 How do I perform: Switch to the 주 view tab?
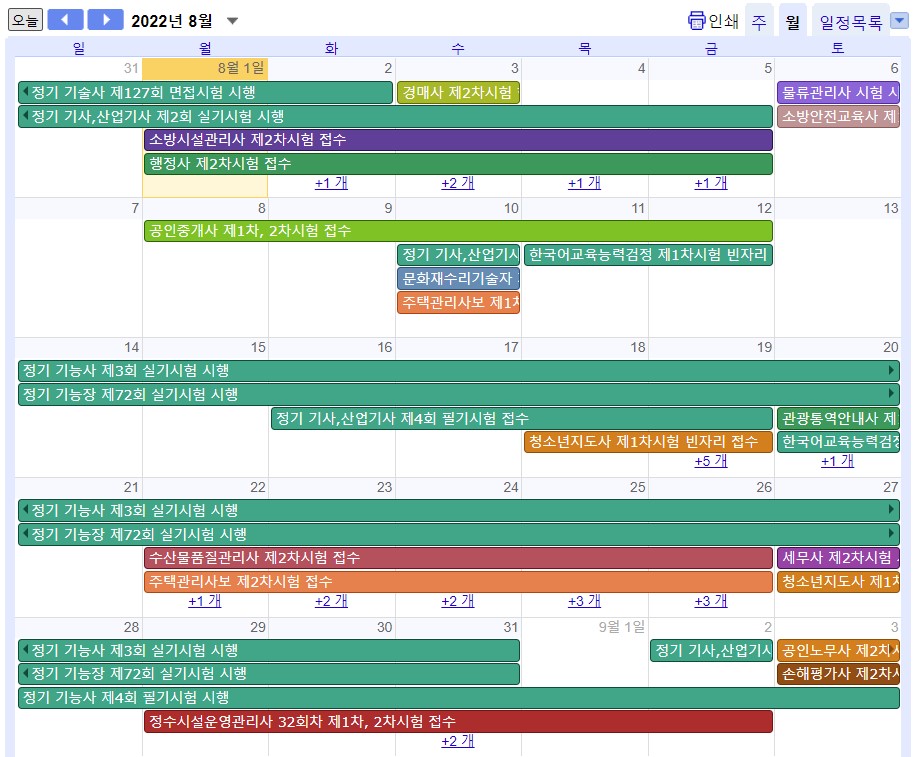click(759, 21)
